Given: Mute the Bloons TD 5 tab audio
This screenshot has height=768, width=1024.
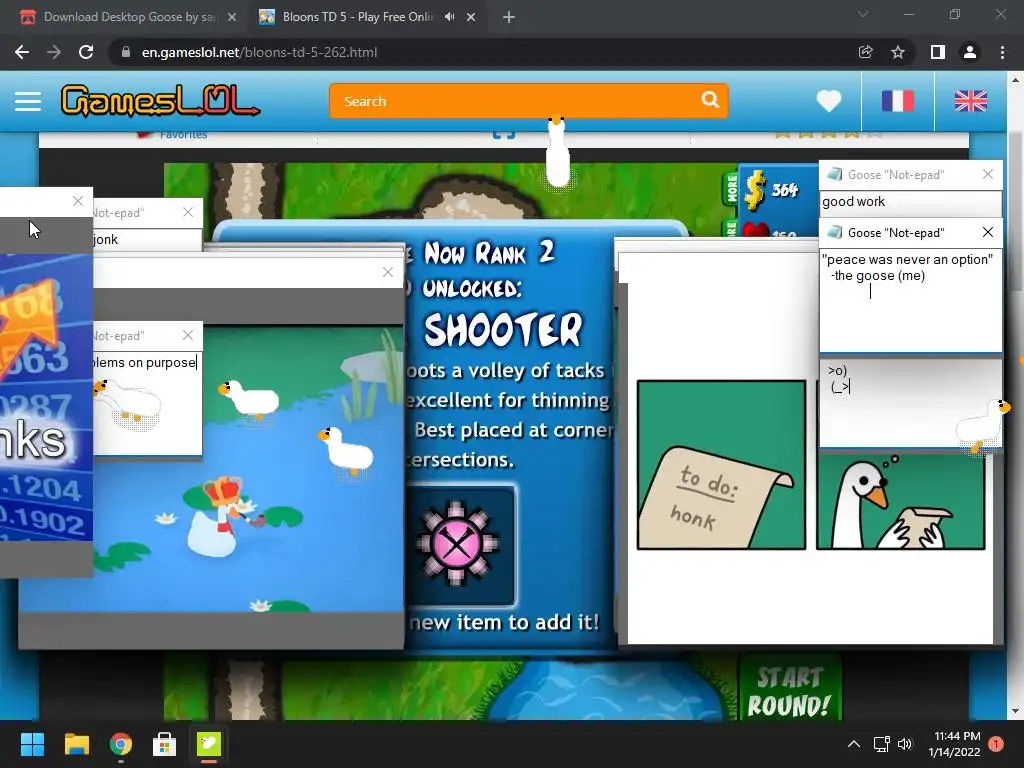Looking at the screenshot, I should 449,17.
